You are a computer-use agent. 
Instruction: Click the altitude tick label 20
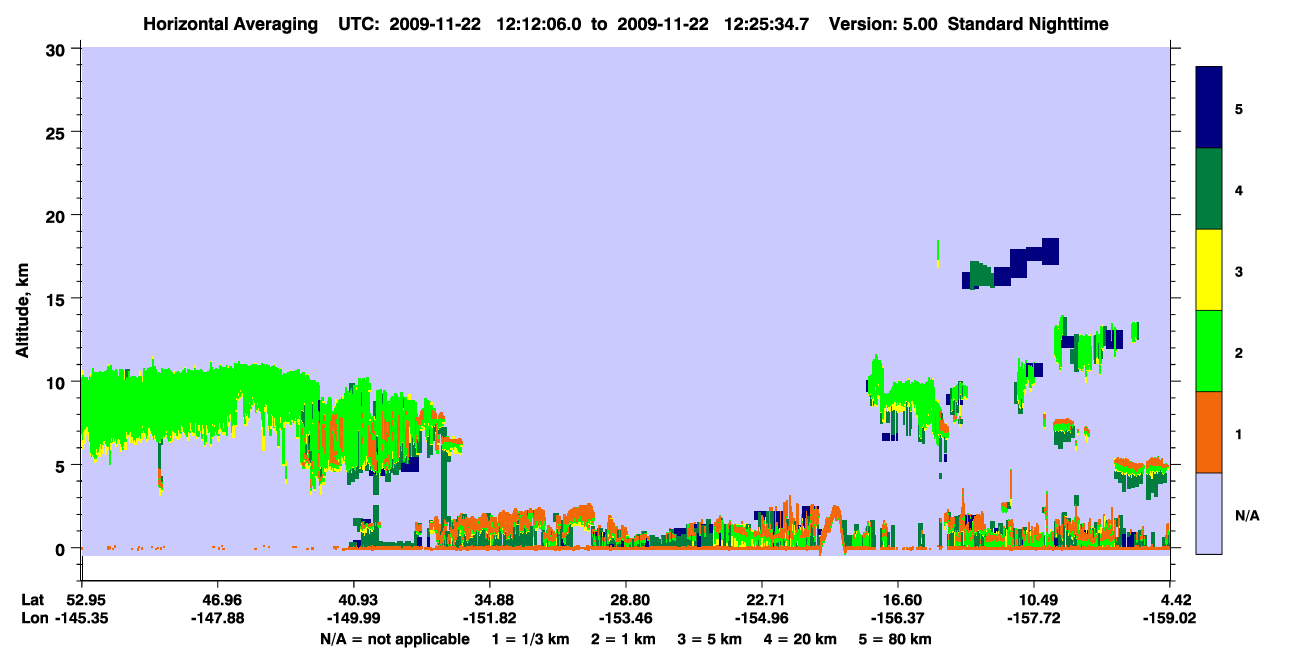(x=57, y=215)
